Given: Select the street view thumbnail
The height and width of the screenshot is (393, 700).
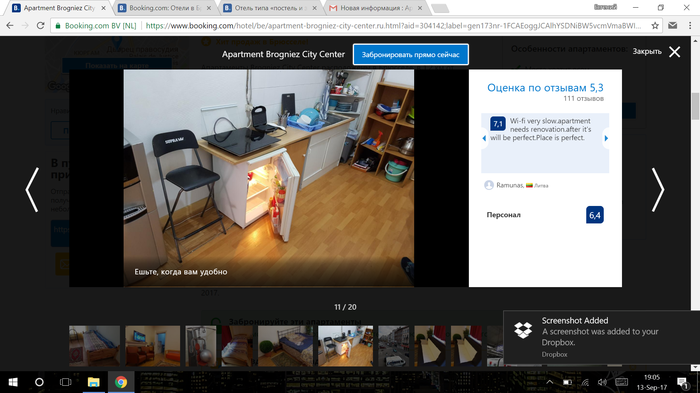Looking at the screenshot, I should (x=393, y=346).
